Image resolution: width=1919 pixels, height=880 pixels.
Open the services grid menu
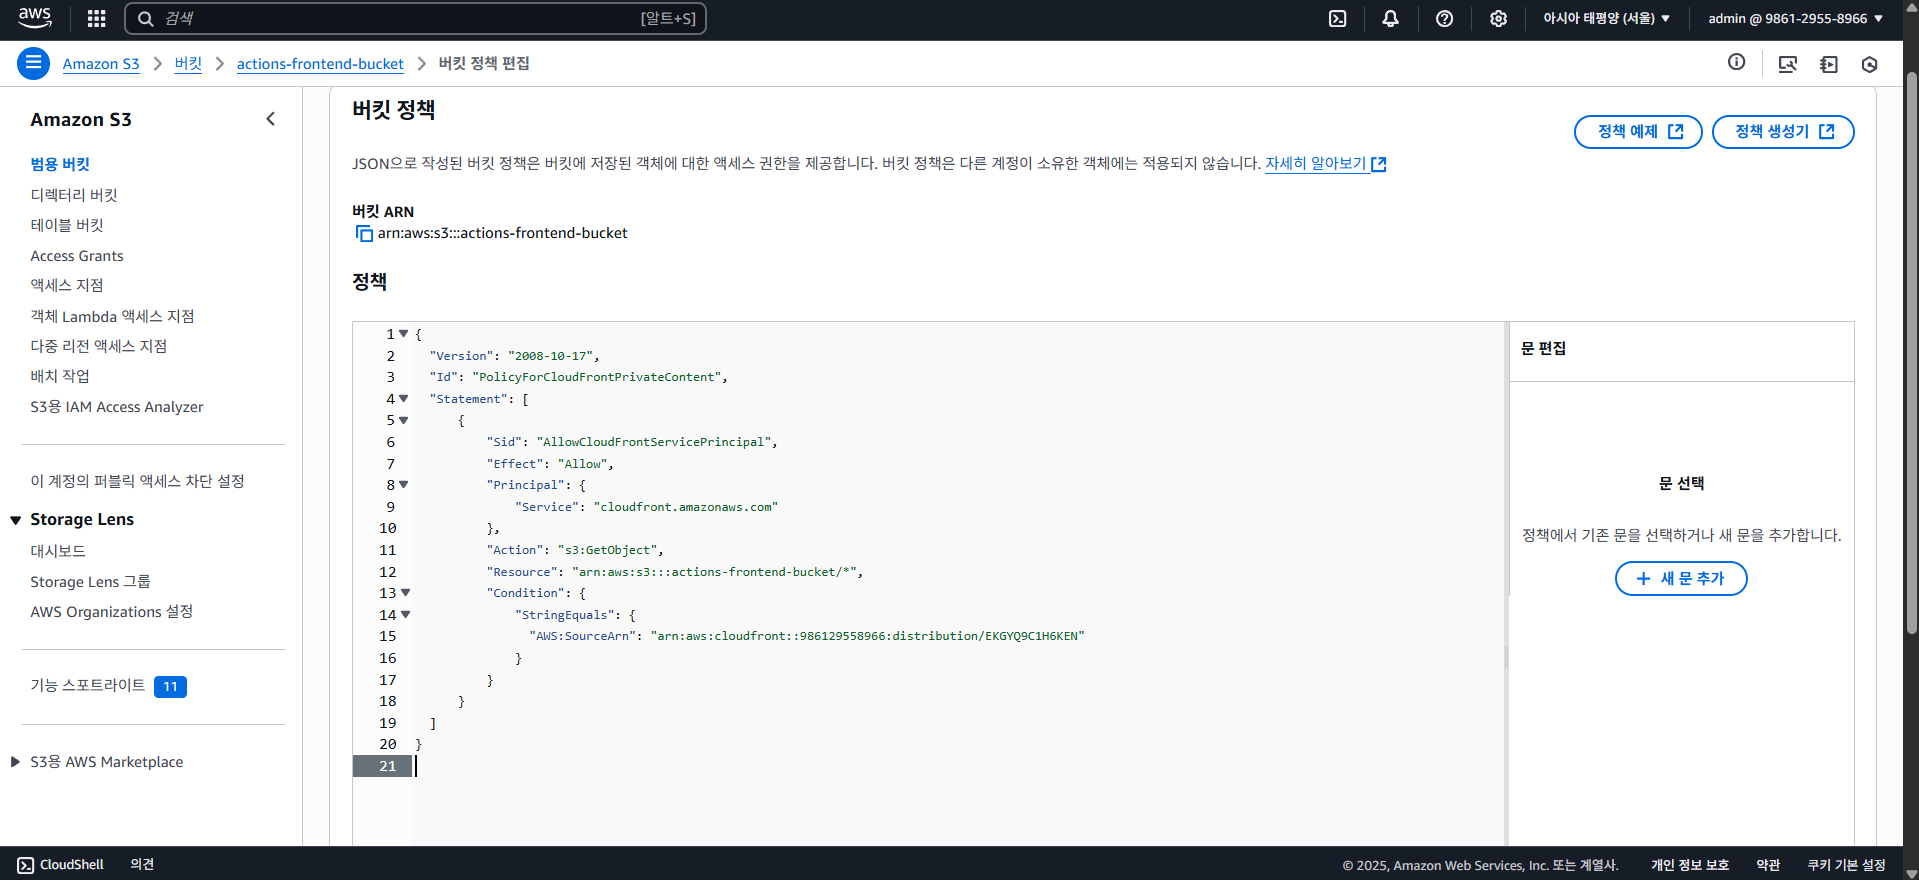96,18
